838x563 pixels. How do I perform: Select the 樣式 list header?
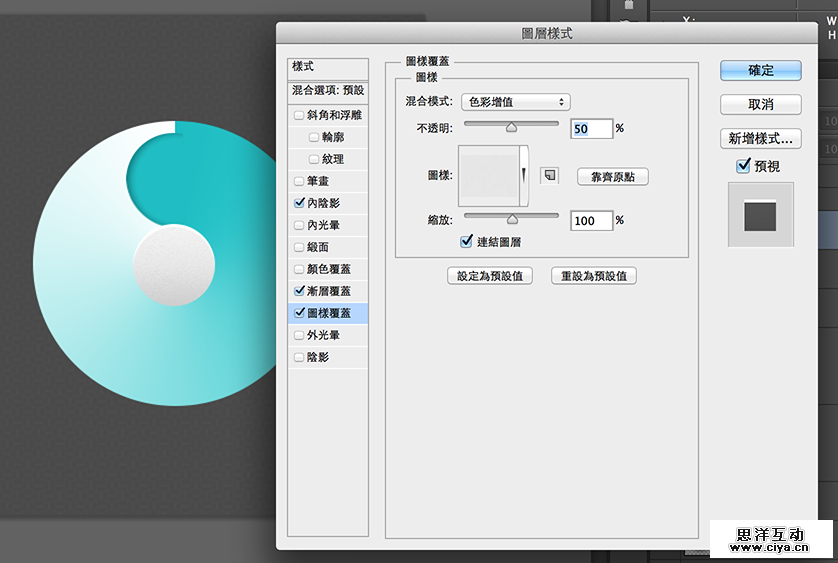[328, 69]
